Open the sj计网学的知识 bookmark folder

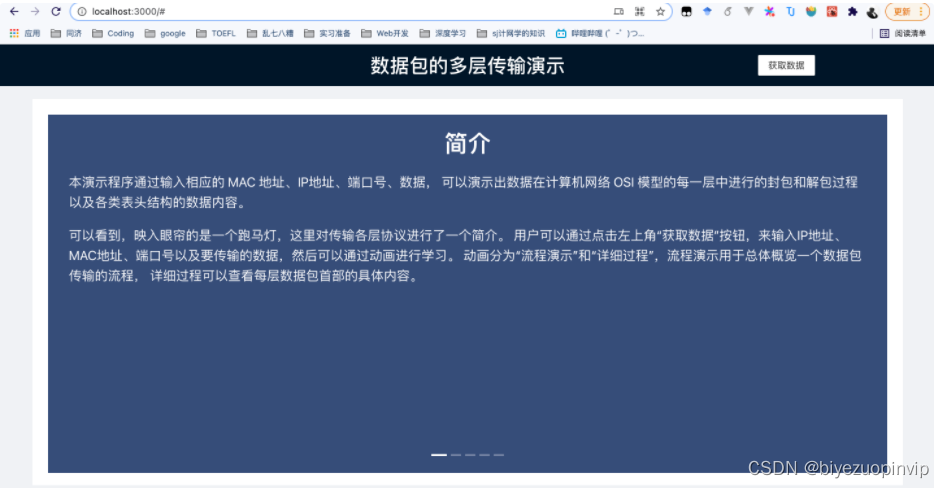click(x=511, y=33)
